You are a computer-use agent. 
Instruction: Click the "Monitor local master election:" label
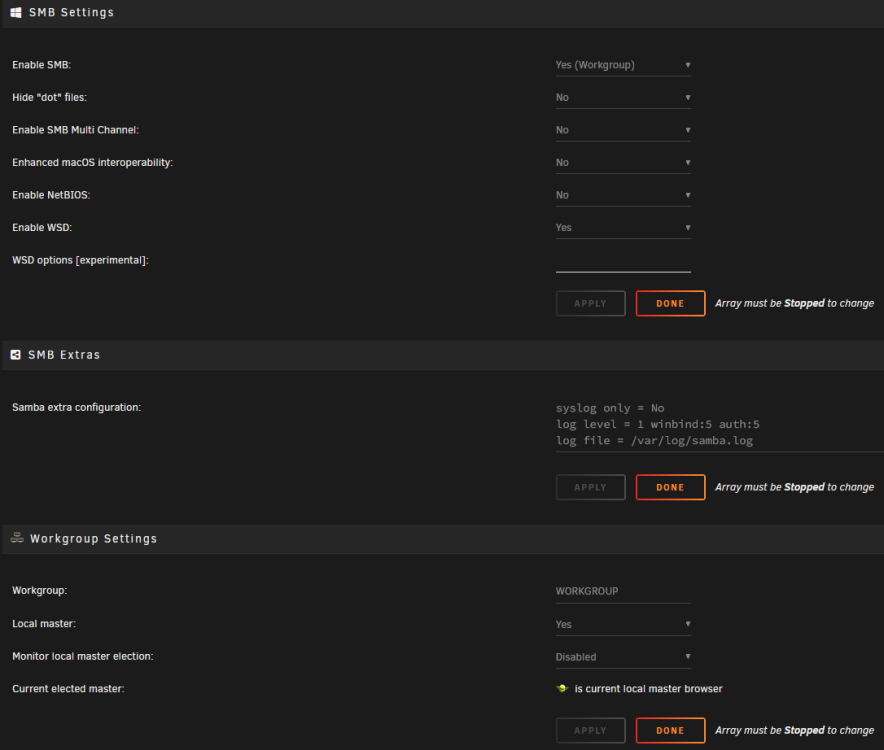click(x=83, y=656)
